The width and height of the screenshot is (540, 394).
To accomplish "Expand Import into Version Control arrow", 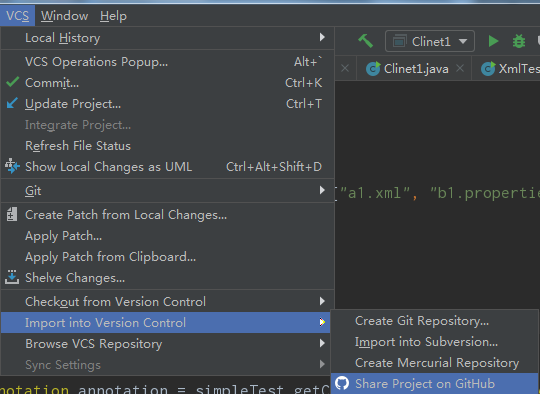I will coord(322,322).
